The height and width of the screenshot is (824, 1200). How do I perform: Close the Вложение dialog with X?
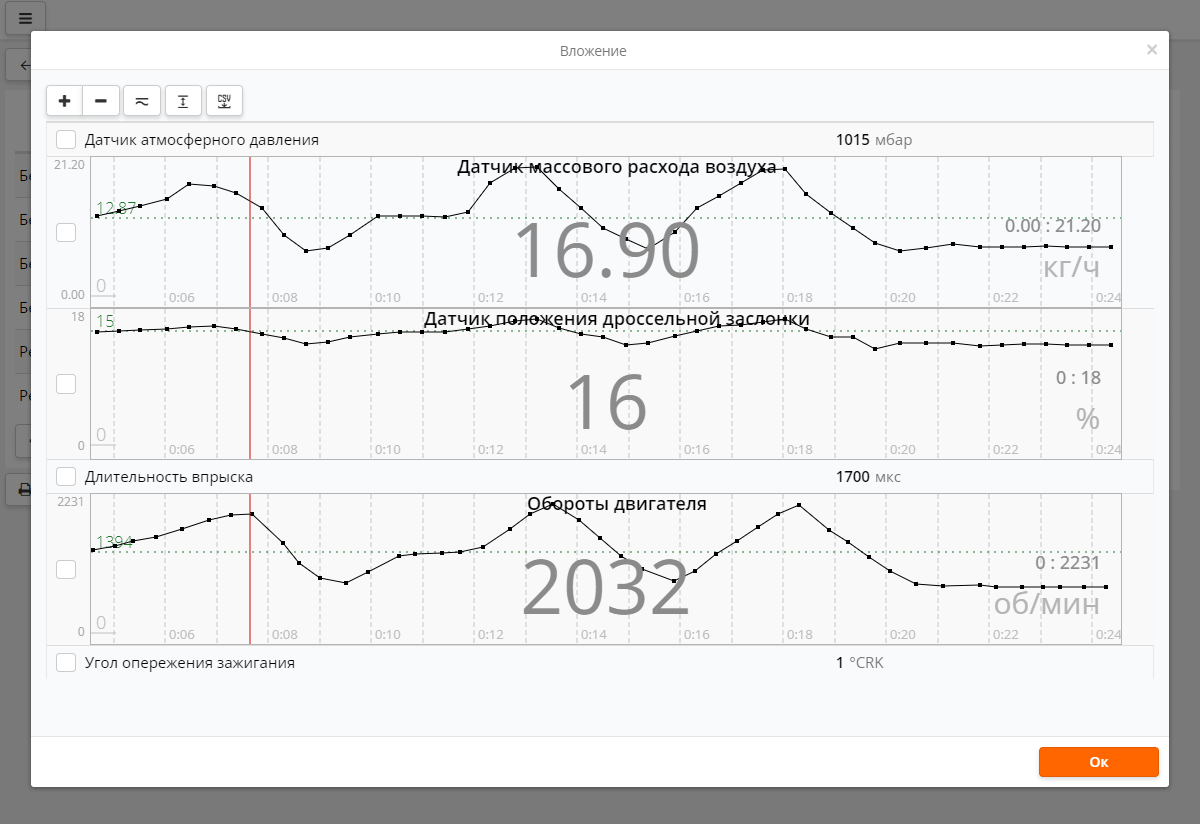point(1152,49)
